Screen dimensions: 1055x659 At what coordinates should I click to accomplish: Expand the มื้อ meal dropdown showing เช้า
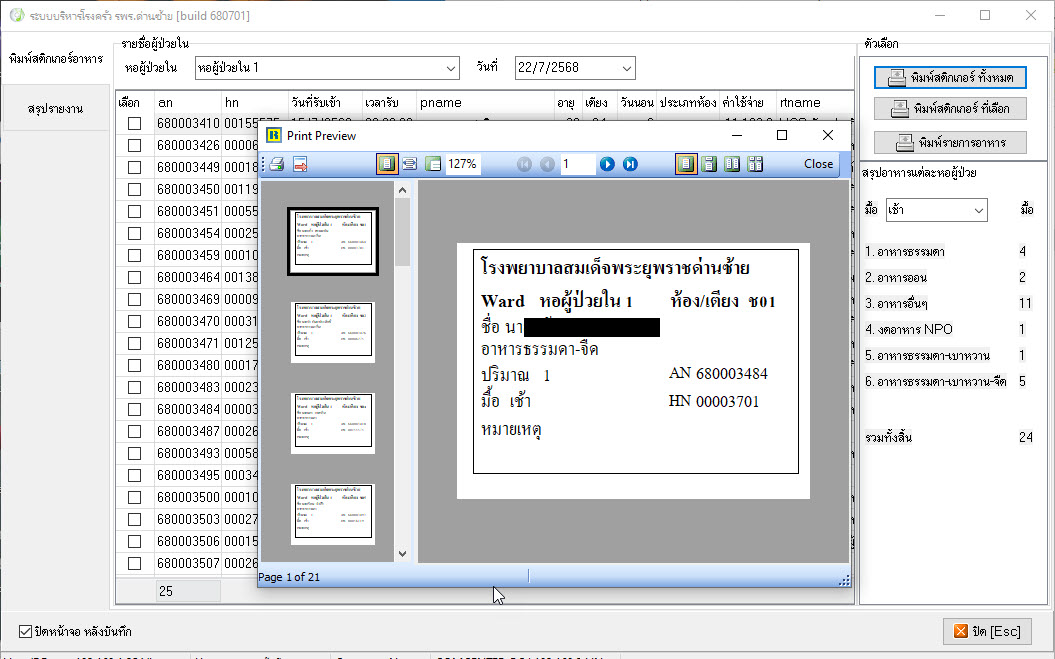pyautogui.click(x=977, y=211)
